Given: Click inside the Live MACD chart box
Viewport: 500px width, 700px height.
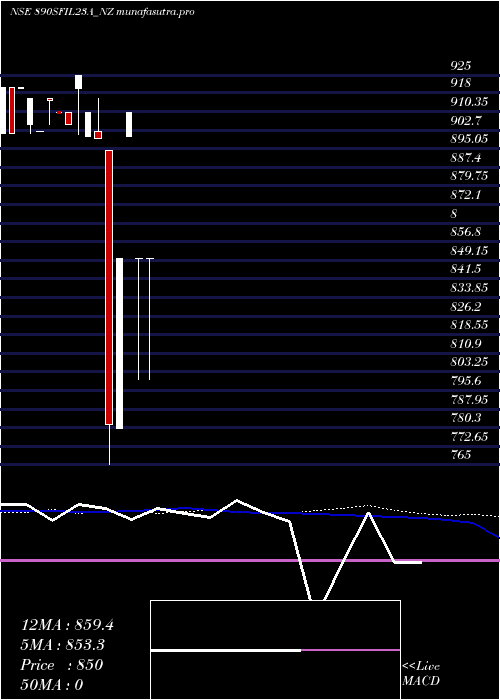Looking at the screenshot, I should pyautogui.click(x=275, y=650).
